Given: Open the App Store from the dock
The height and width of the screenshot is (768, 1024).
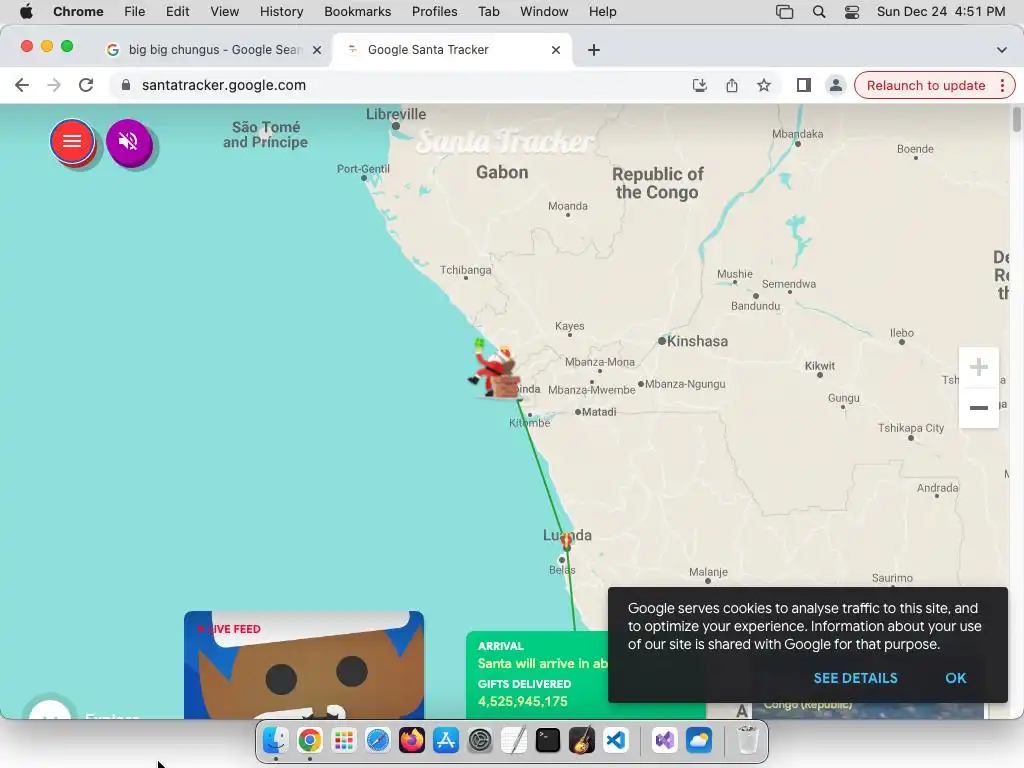Looking at the screenshot, I should 445,741.
